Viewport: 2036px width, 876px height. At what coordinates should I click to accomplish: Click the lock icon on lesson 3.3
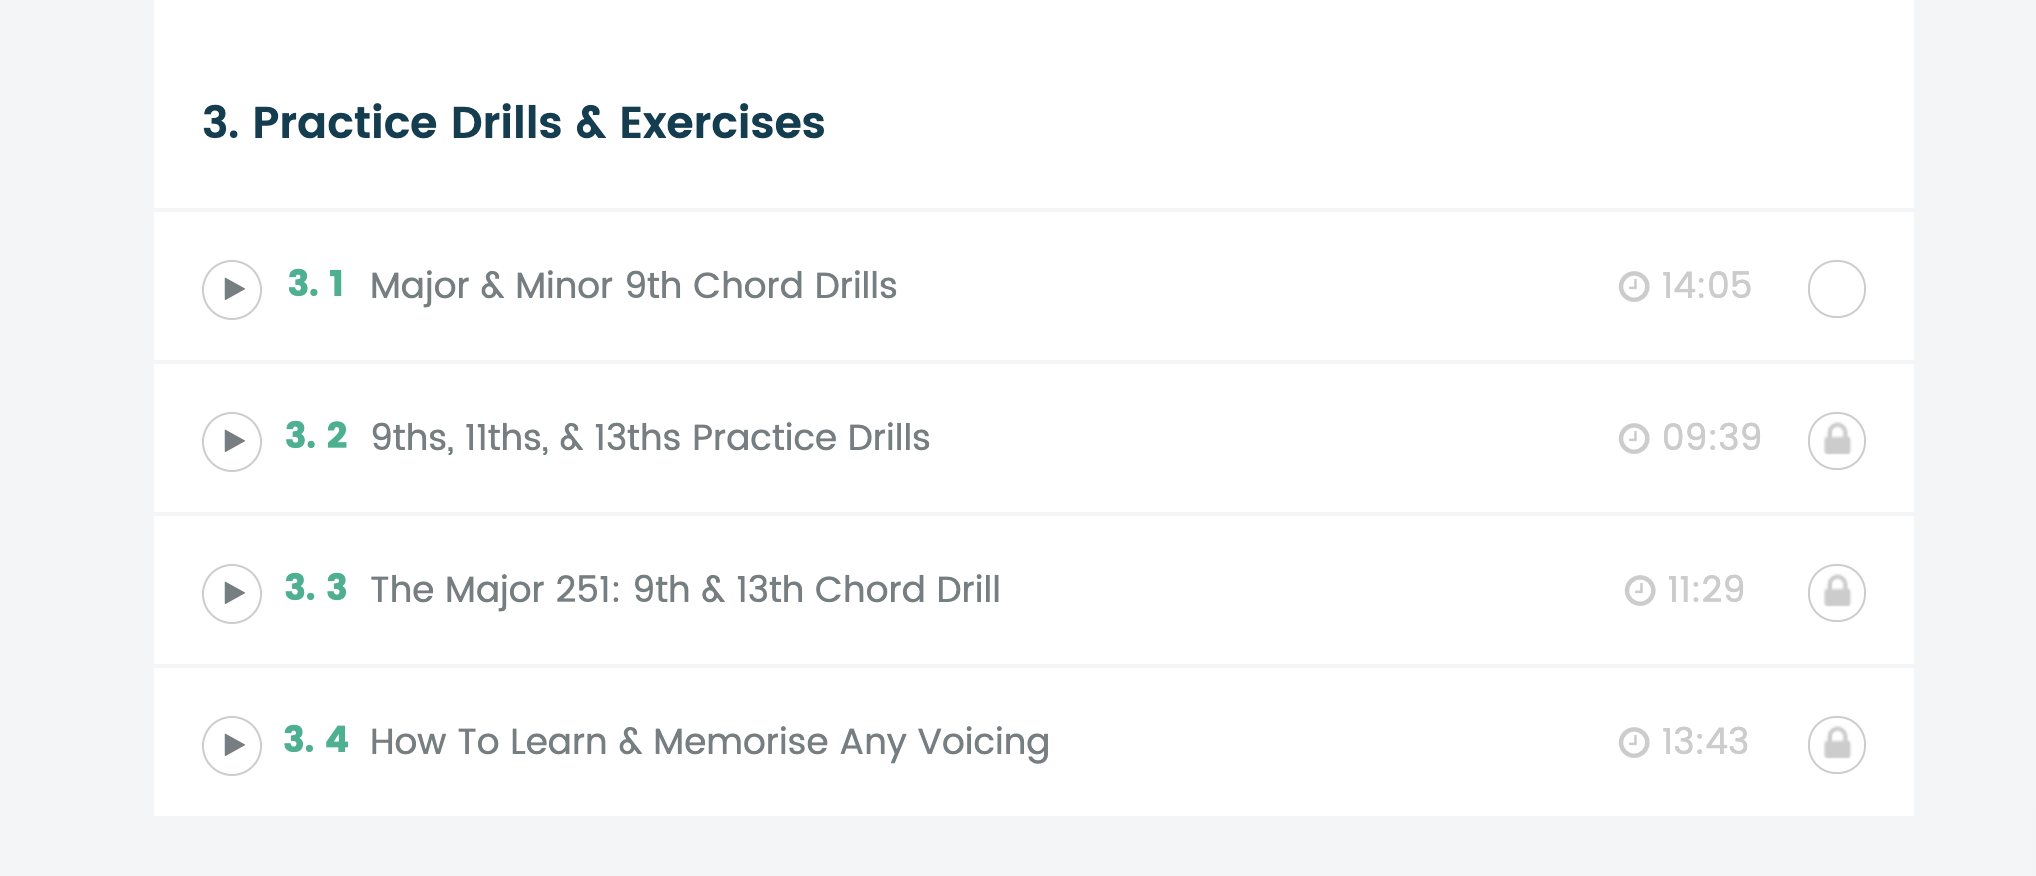(1837, 593)
